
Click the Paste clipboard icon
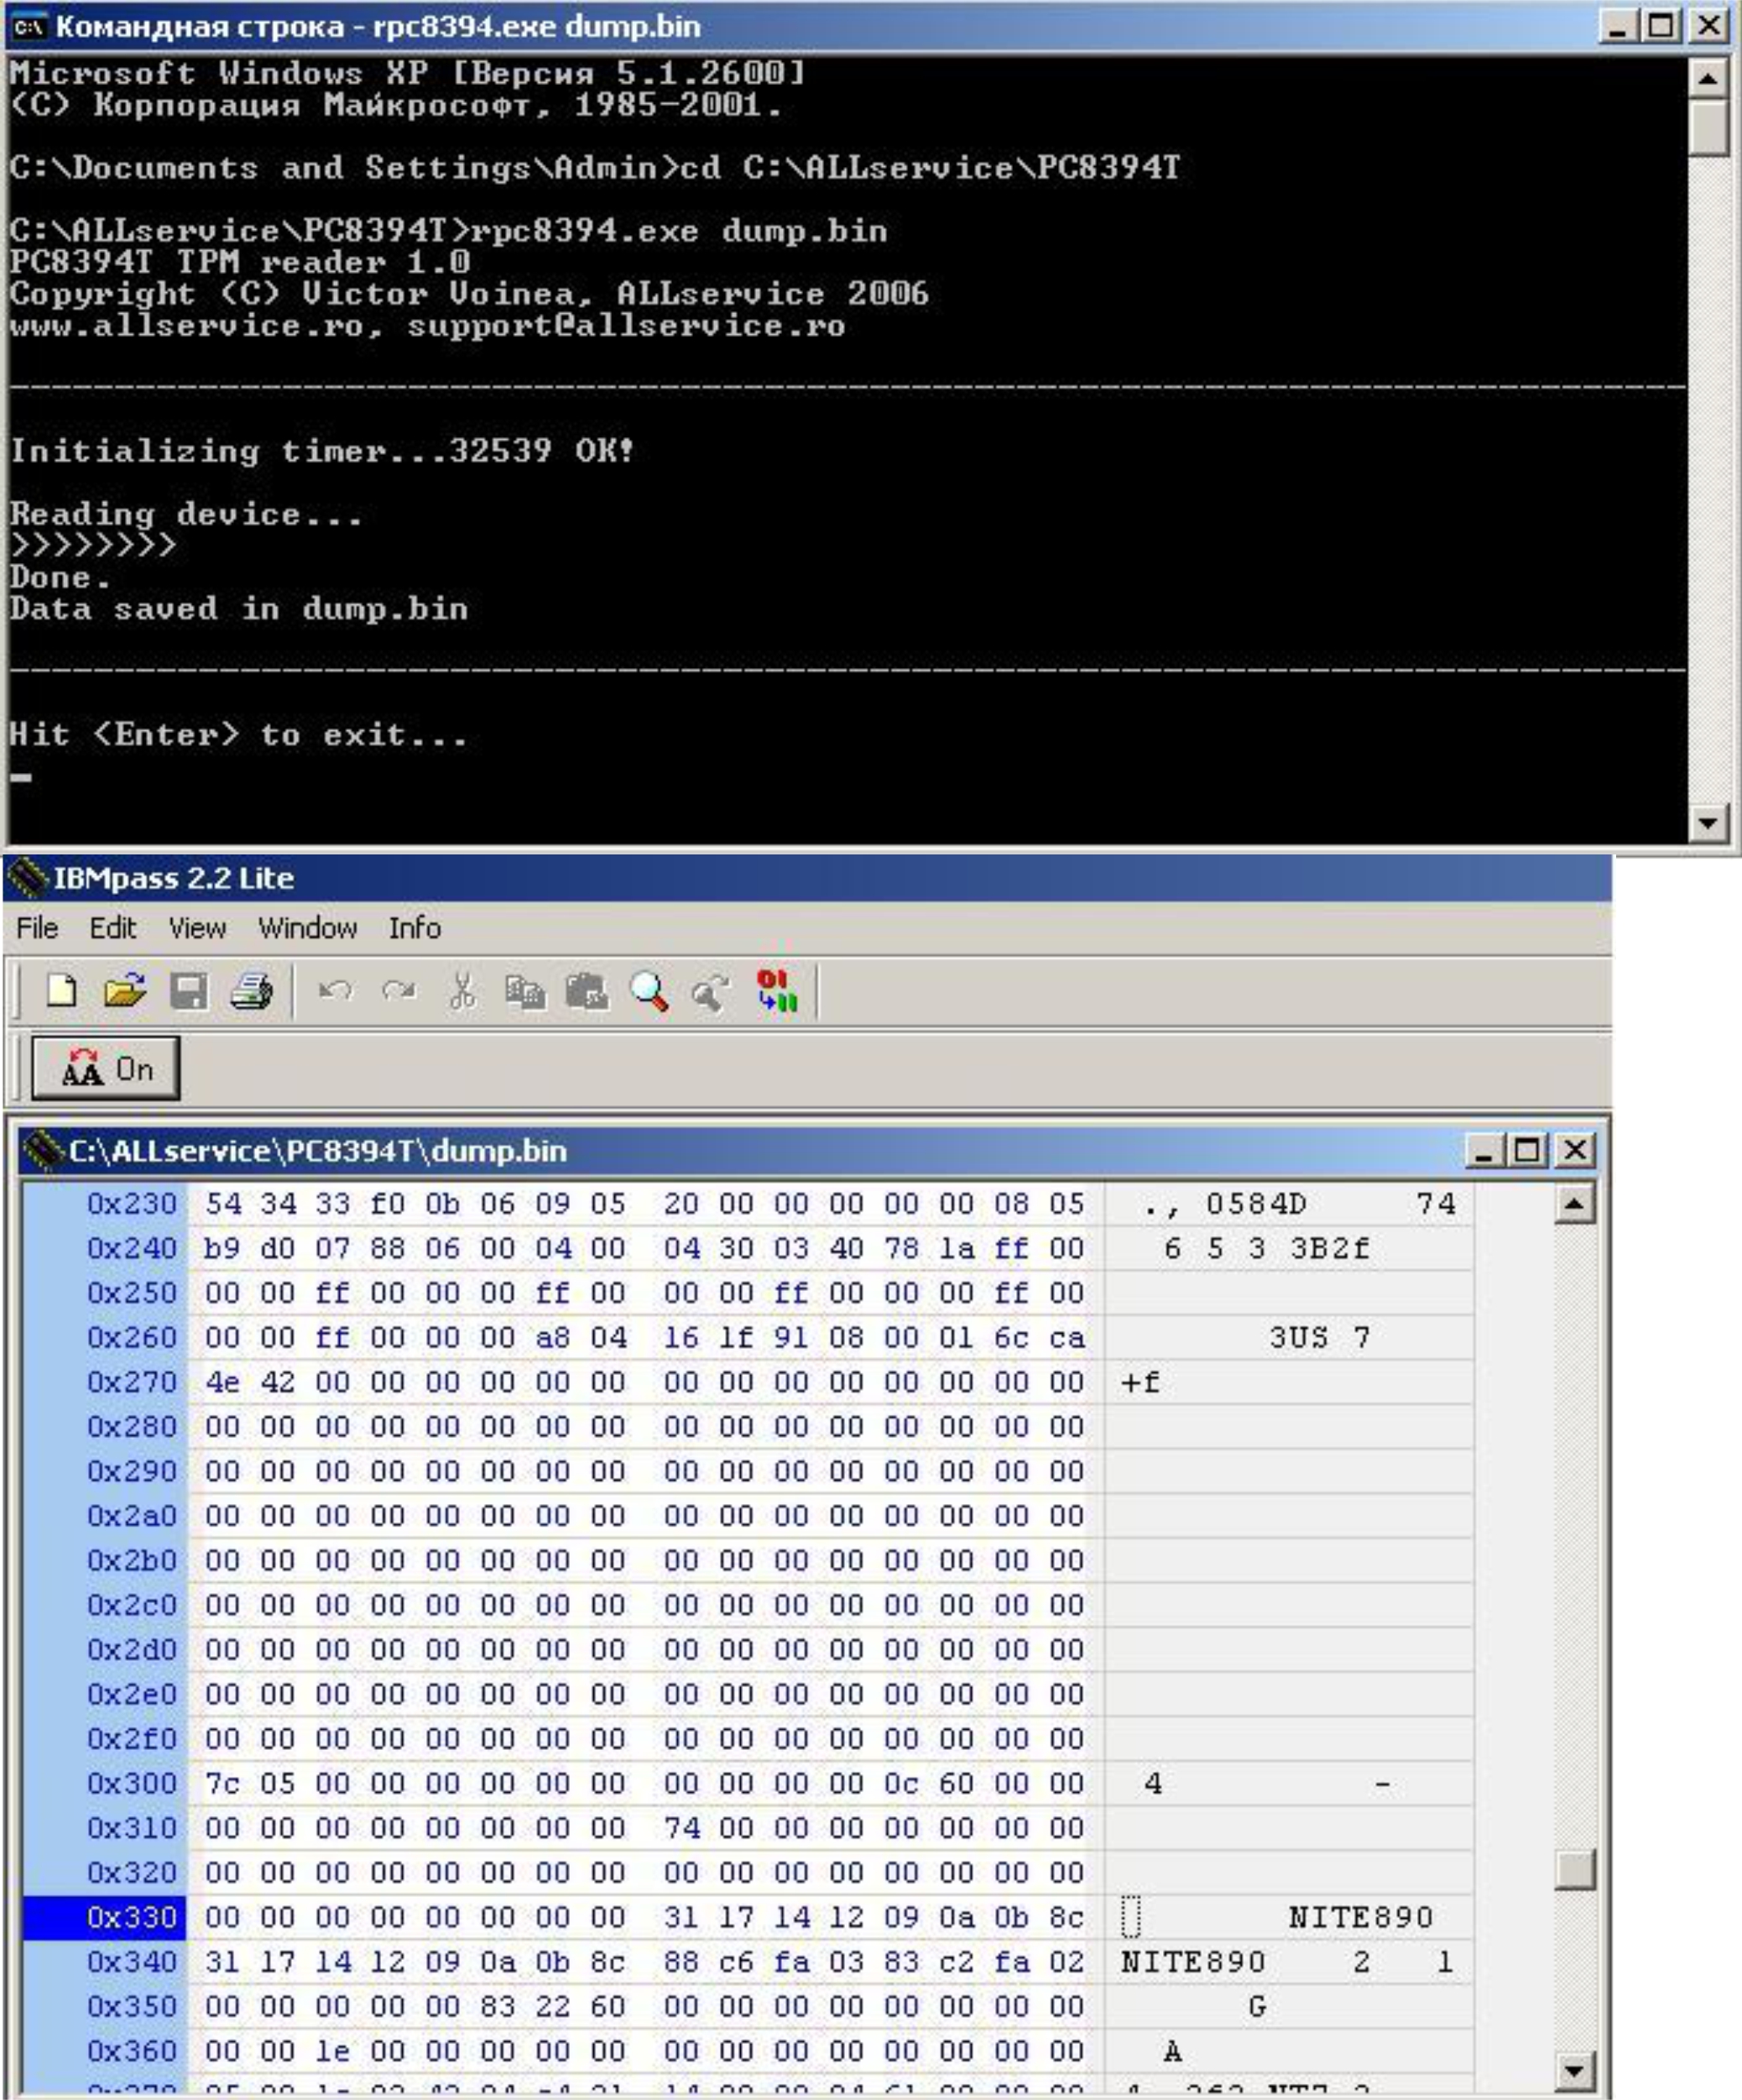[x=587, y=991]
